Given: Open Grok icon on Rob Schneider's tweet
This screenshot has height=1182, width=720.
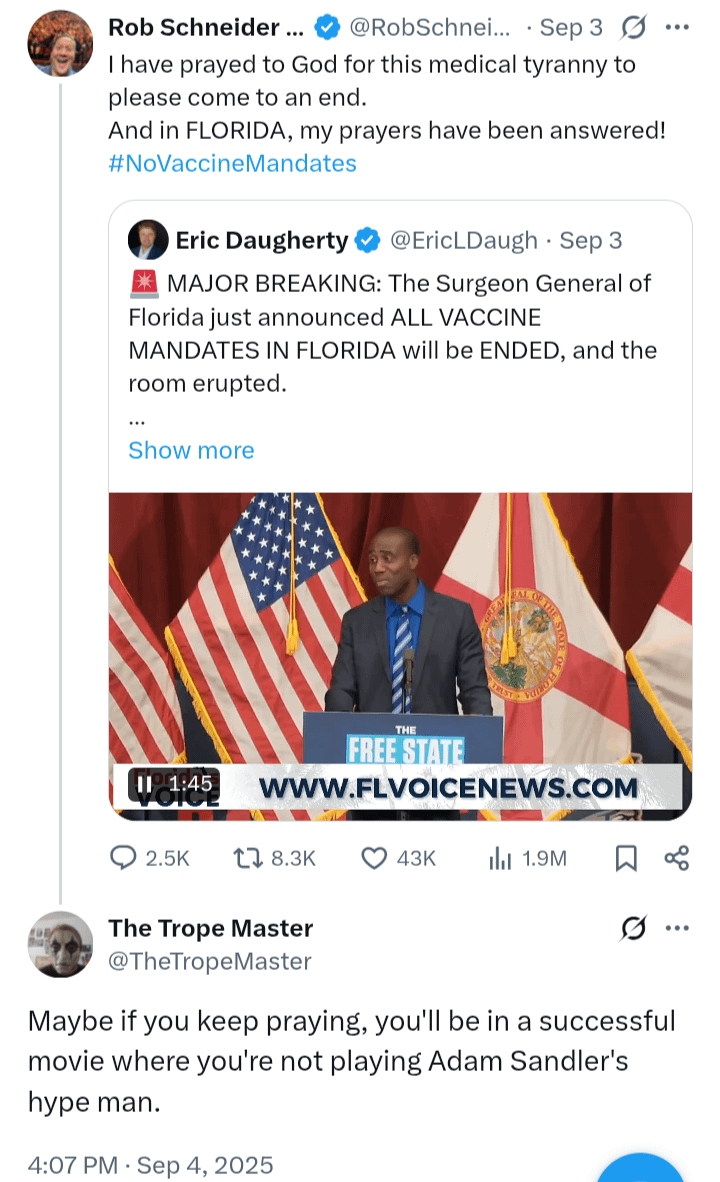Looking at the screenshot, I should click(x=633, y=28).
